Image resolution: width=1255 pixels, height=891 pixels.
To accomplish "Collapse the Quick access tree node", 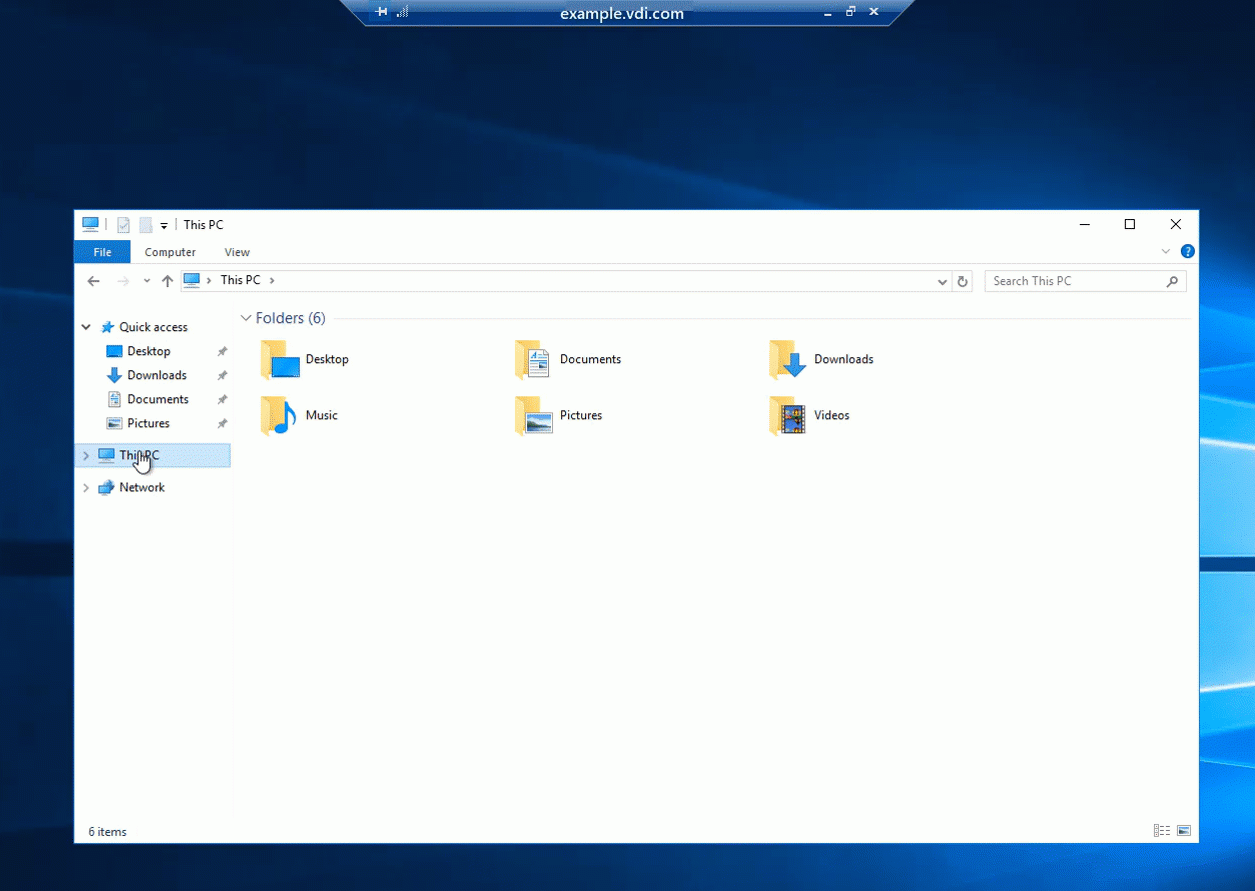I will click(86, 327).
